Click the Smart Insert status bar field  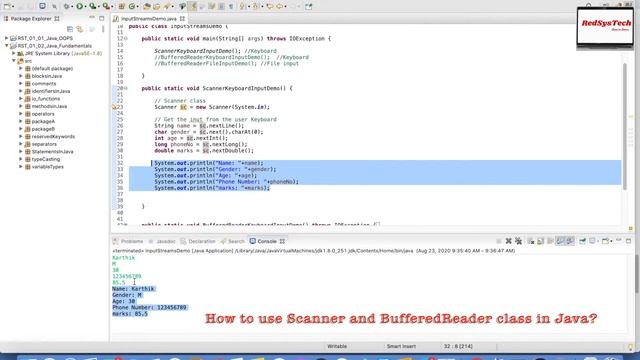(x=401, y=346)
